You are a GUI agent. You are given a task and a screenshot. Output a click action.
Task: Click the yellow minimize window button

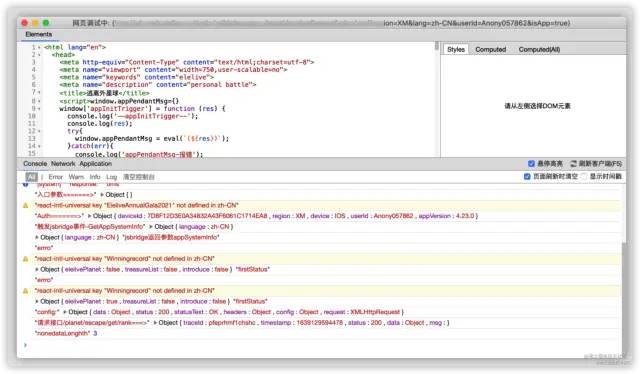[35, 23]
